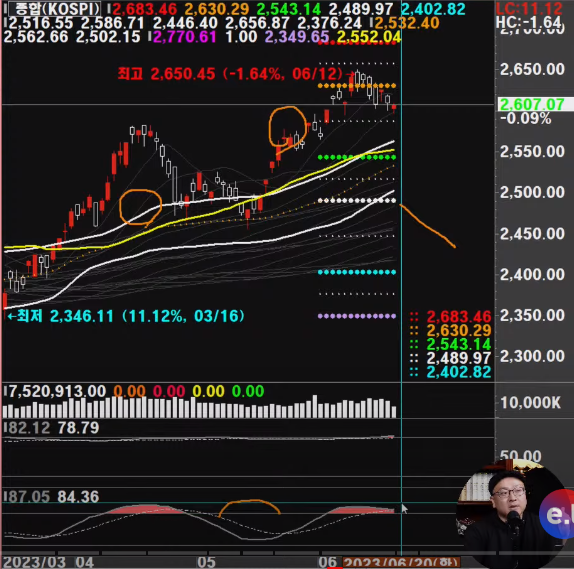
Task: Select the cyan 2,402.82 value in header row
Action: point(433,9)
